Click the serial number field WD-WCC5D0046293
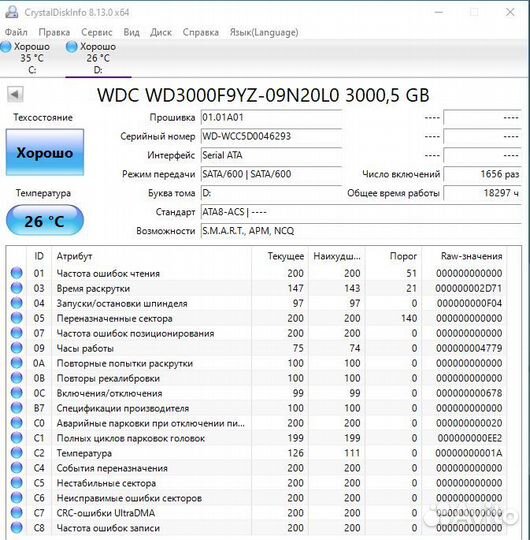Screen dimensions: 530x540 (271, 136)
